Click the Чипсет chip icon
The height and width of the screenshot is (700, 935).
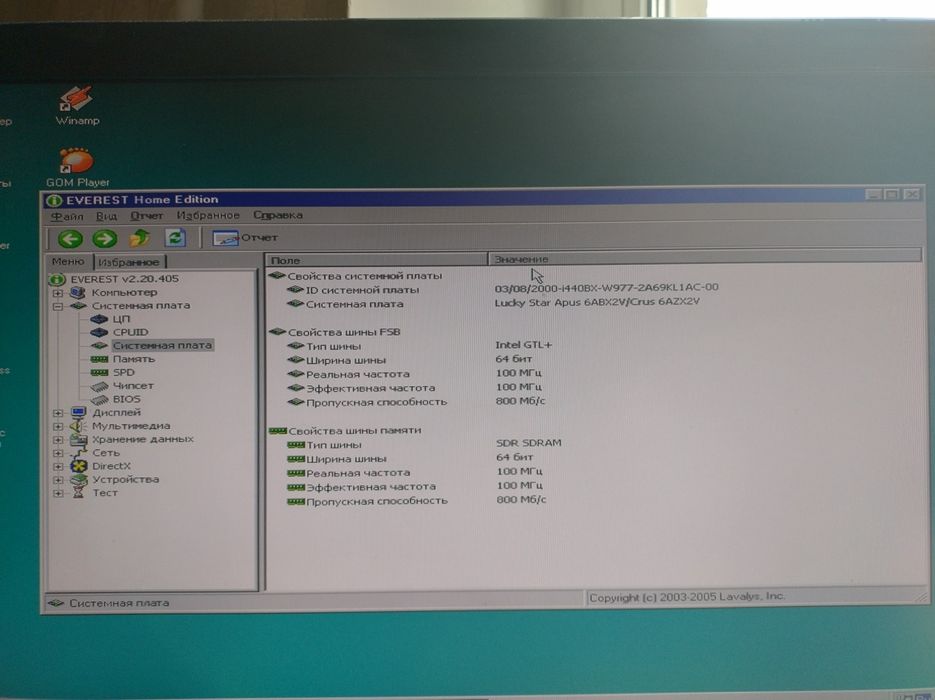tap(99, 386)
